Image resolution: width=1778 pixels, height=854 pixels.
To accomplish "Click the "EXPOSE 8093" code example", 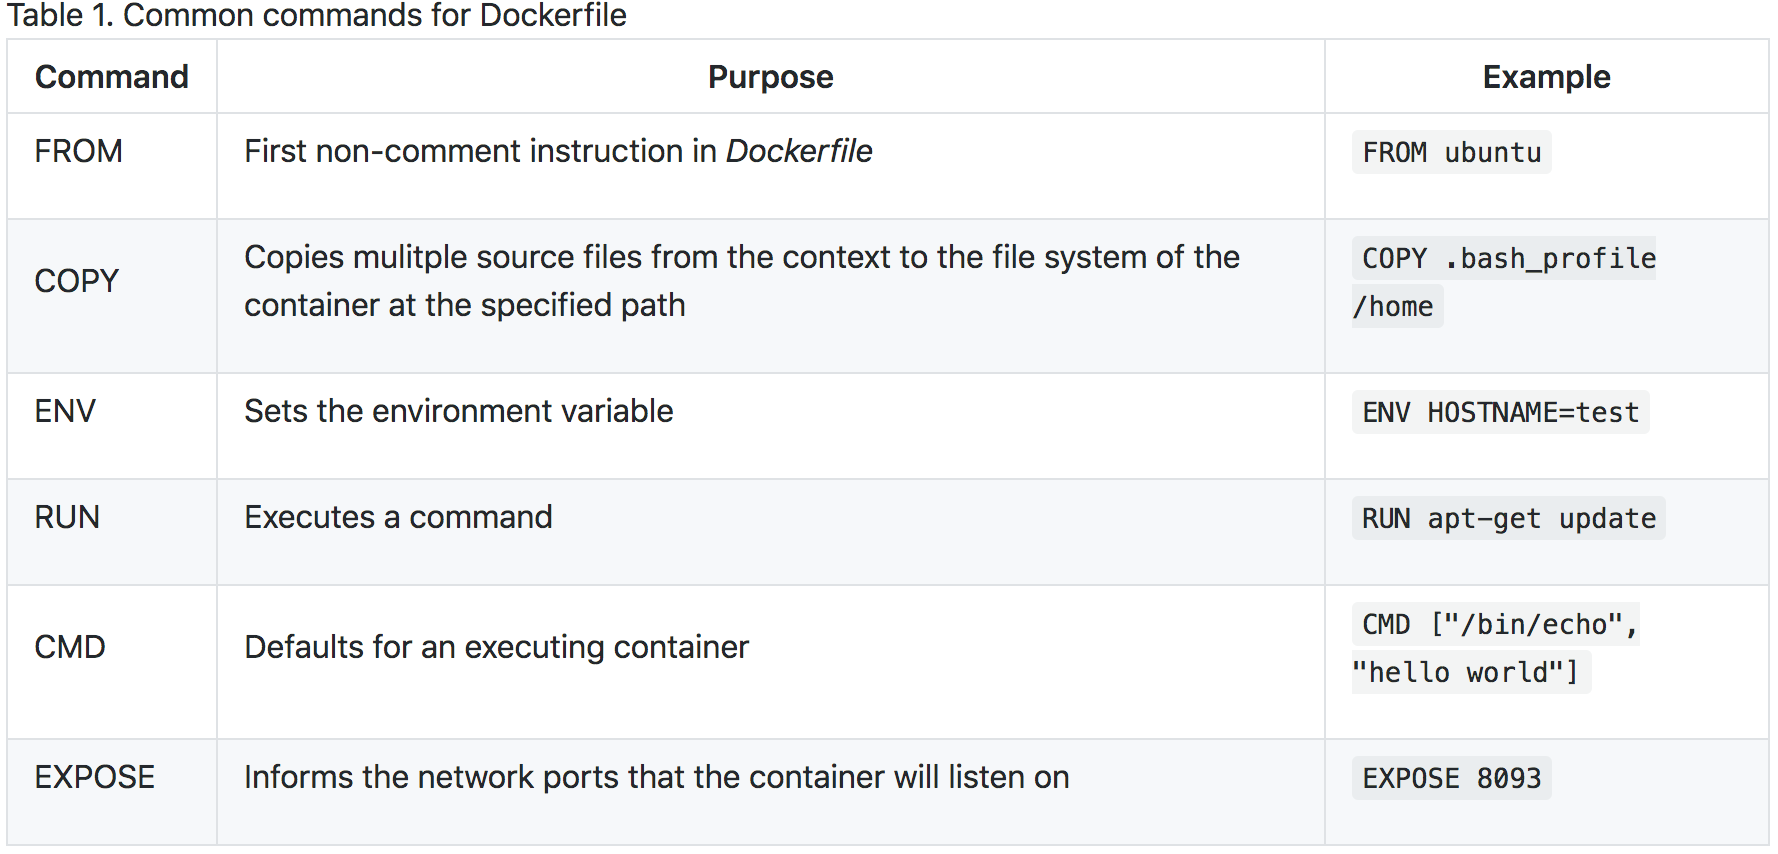I will 1451,779.
